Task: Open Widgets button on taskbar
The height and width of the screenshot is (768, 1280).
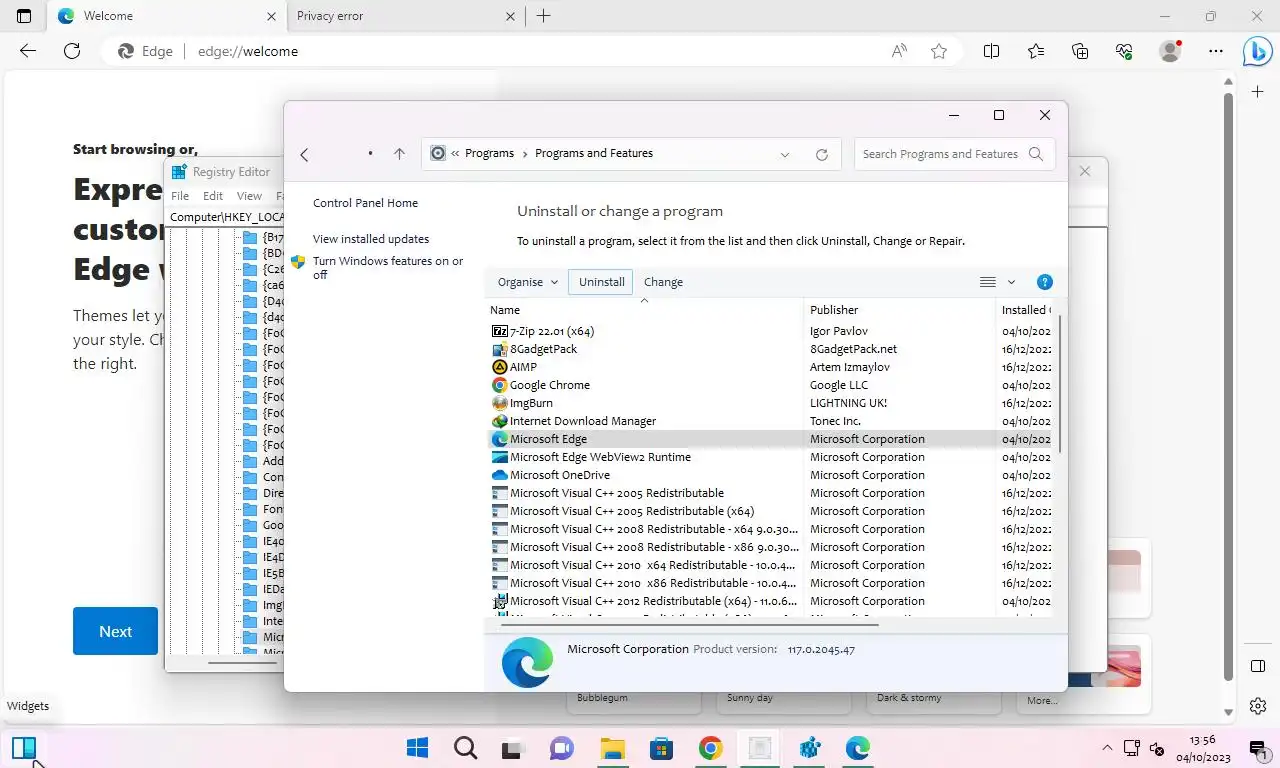Action: point(24,748)
